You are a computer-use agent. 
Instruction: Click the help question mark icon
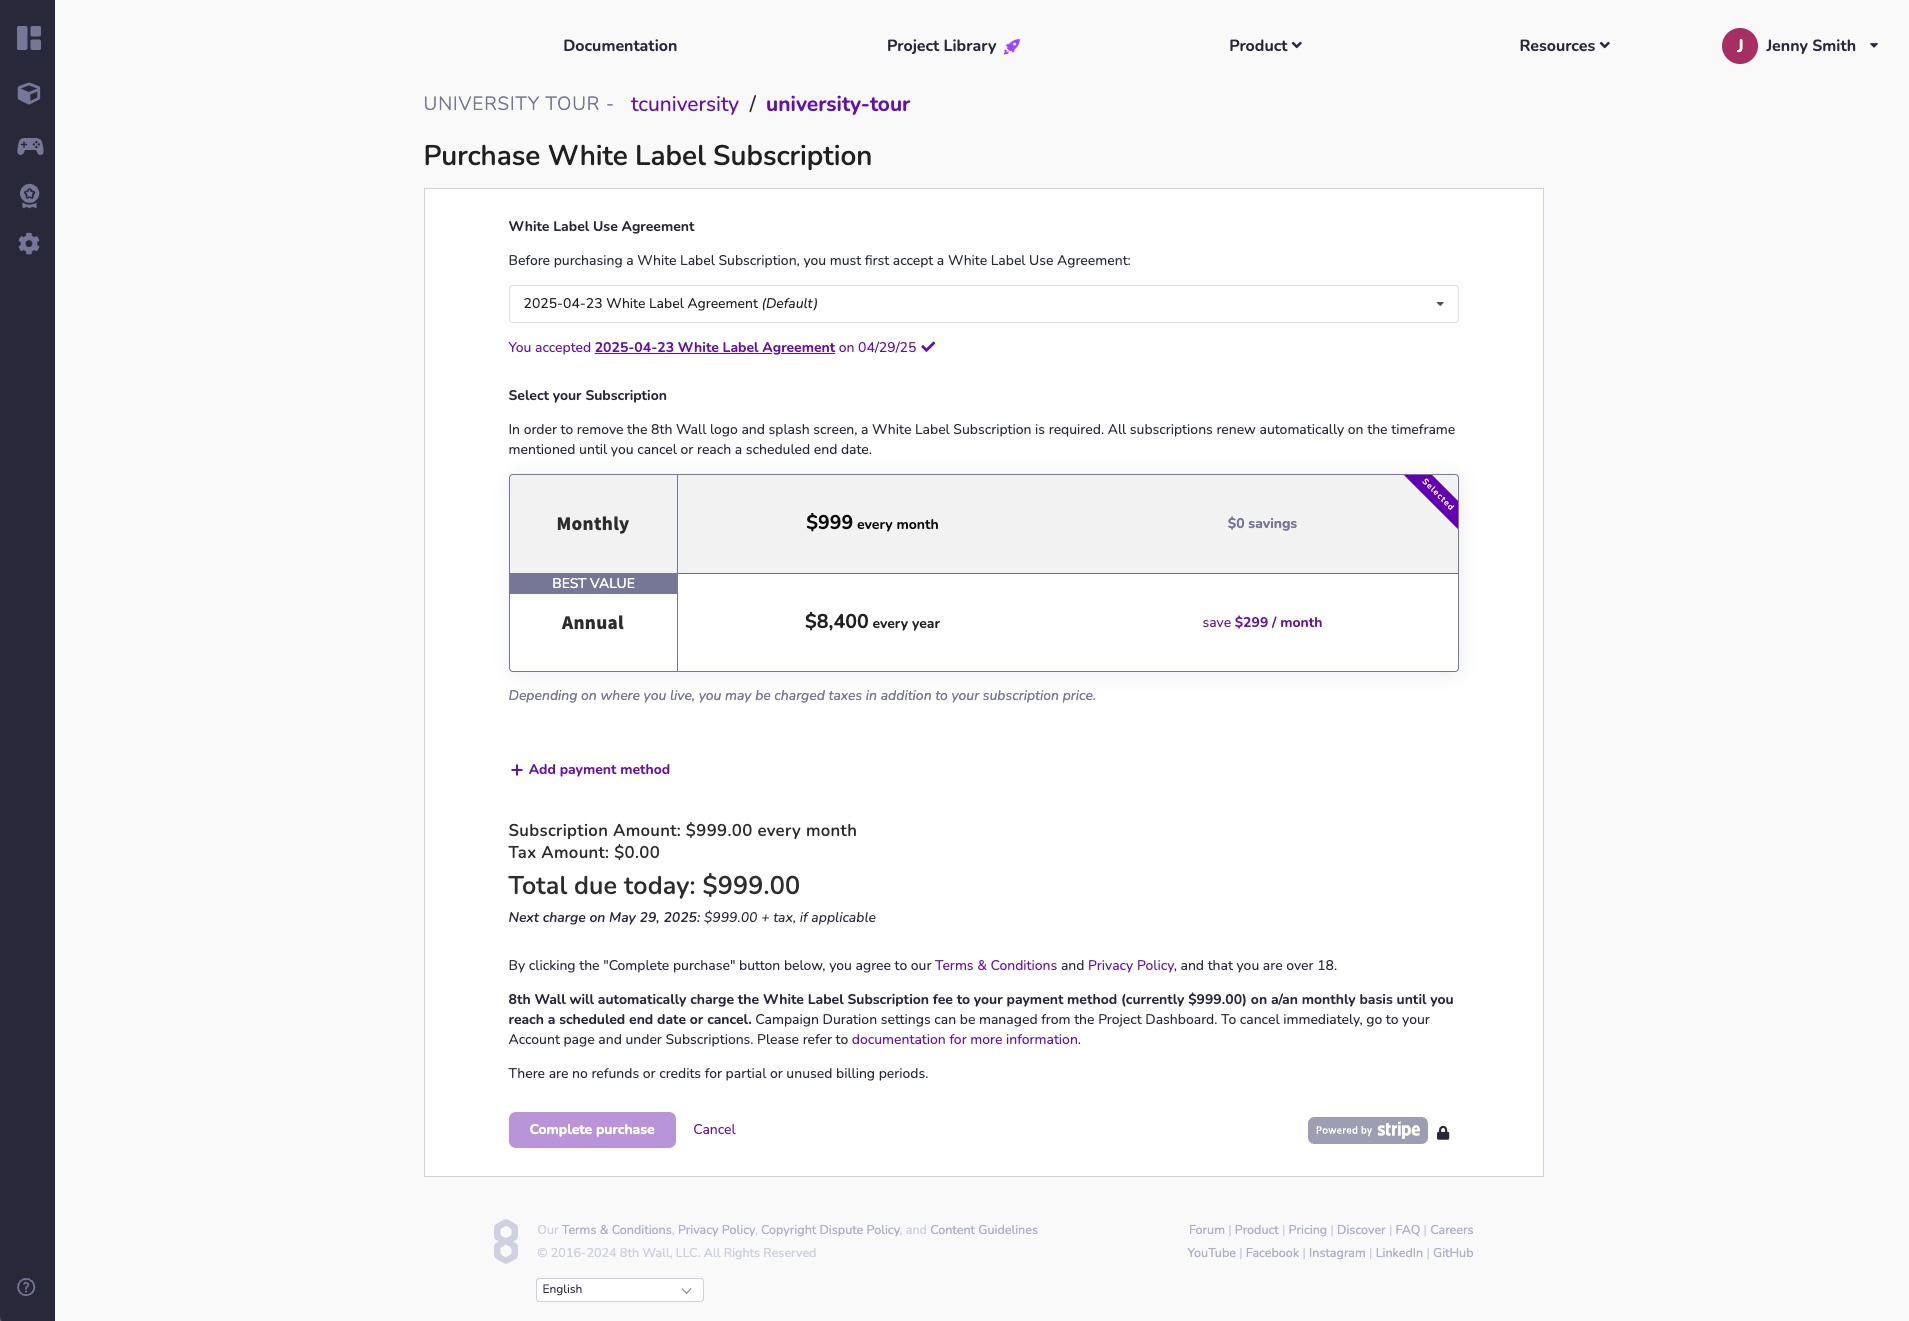[x=25, y=1287]
